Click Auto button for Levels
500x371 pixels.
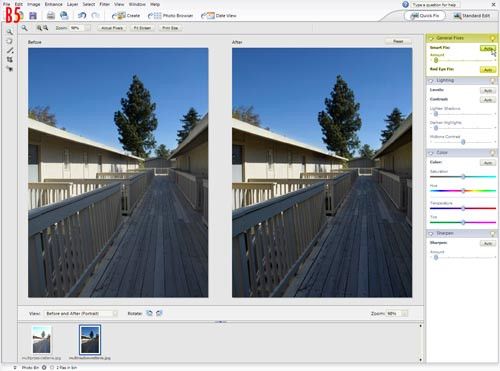[x=488, y=91]
